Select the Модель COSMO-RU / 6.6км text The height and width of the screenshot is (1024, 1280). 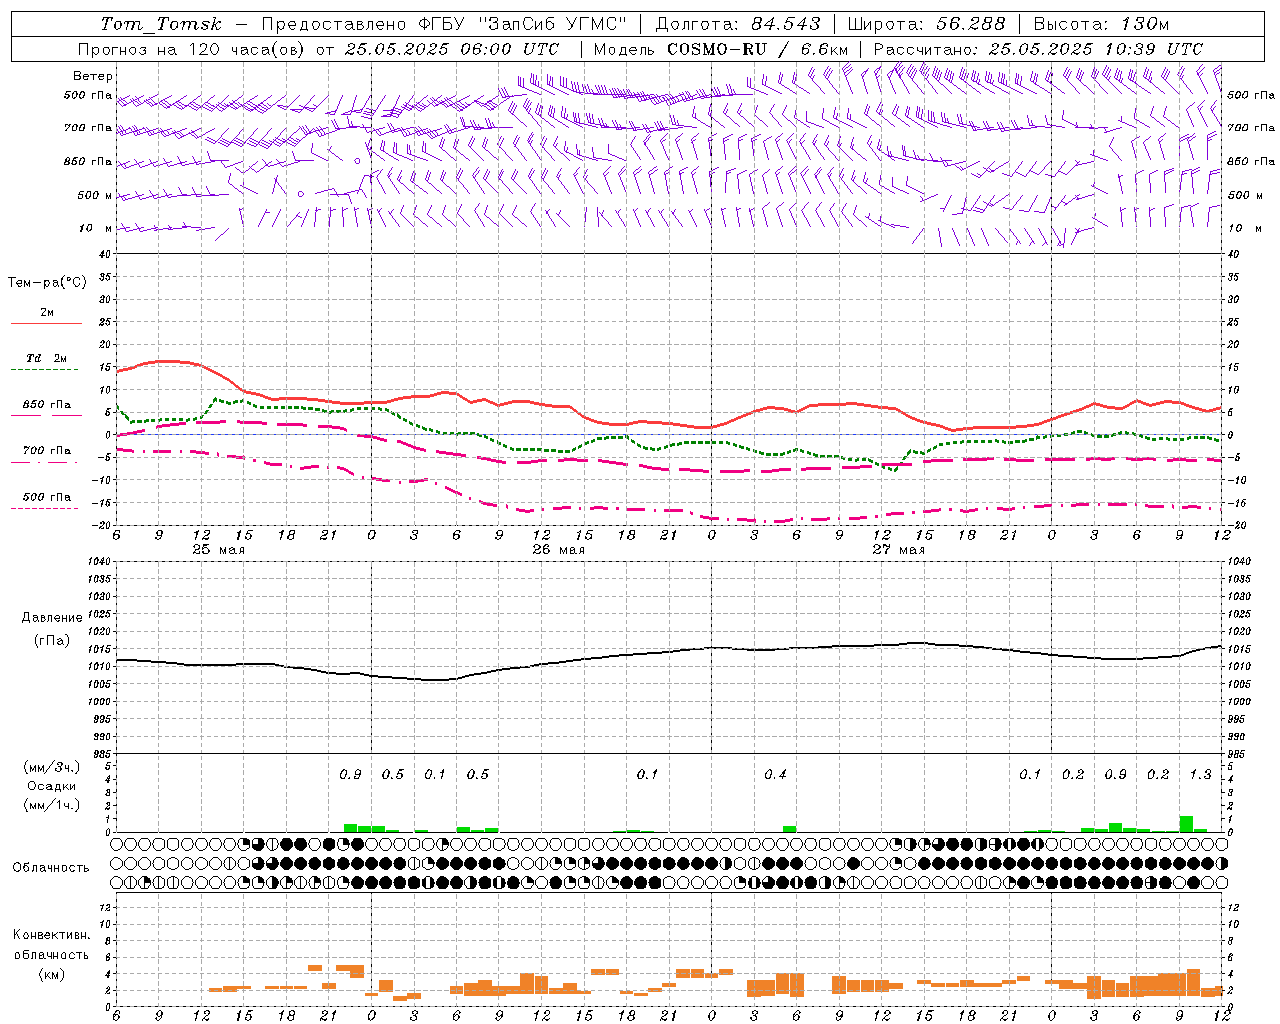coord(721,49)
